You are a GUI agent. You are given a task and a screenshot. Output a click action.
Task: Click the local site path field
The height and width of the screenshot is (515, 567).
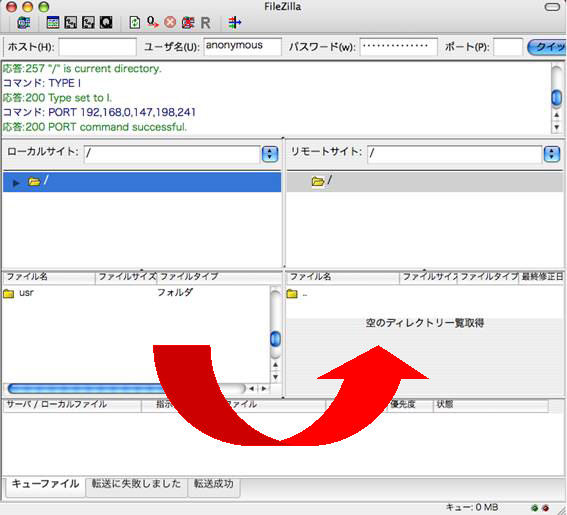click(x=172, y=154)
